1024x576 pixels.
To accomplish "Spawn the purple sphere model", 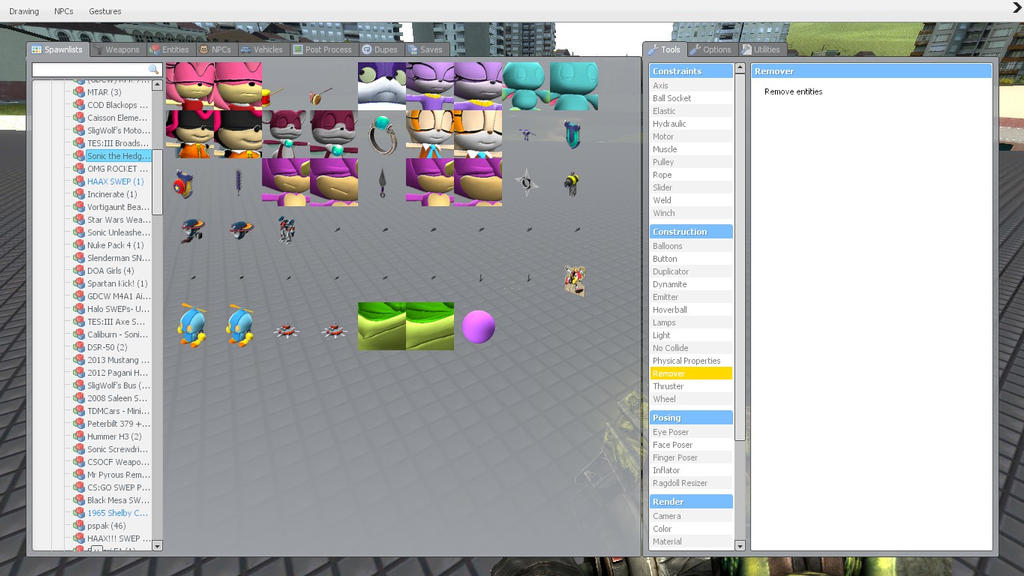I will pos(479,326).
